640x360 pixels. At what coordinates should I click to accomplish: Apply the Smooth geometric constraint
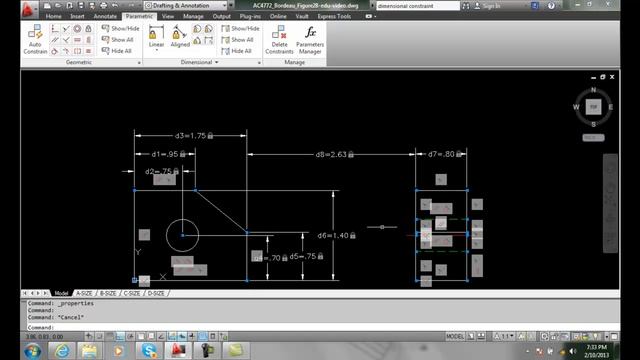[x=66, y=51]
